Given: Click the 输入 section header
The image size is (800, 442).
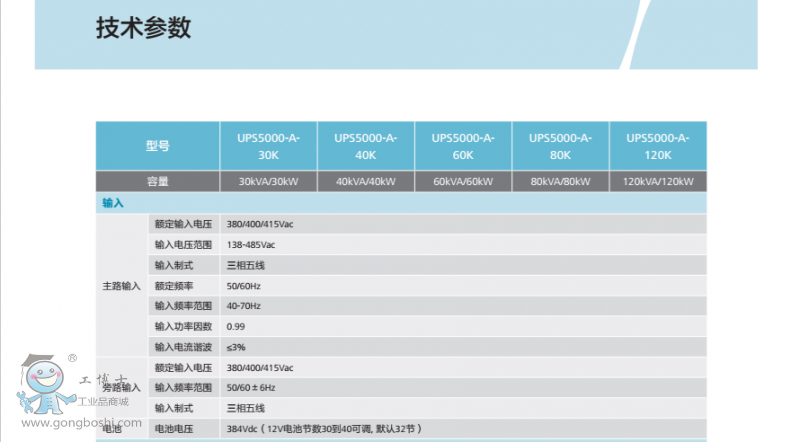Looking at the screenshot, I should click(x=113, y=203).
